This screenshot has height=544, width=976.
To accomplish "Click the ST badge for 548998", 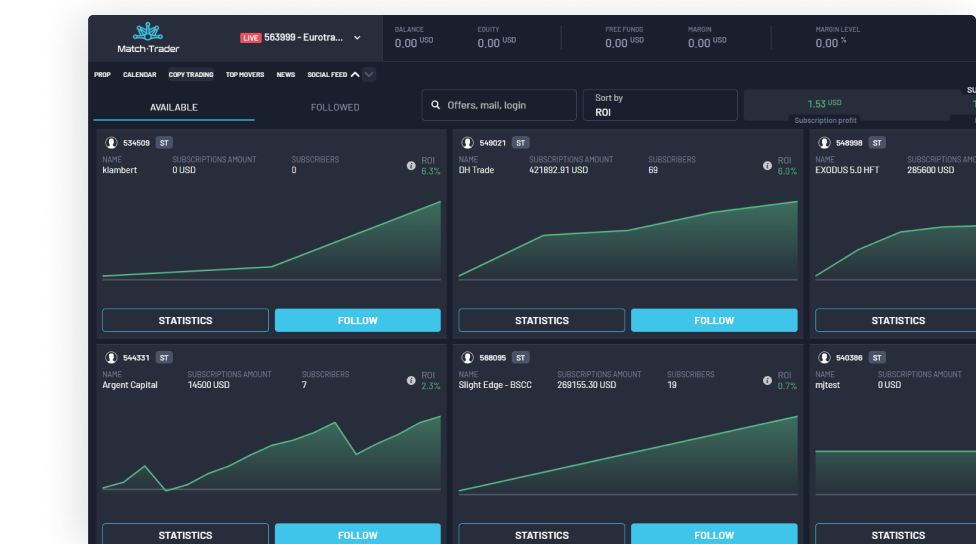I will 877,143.
